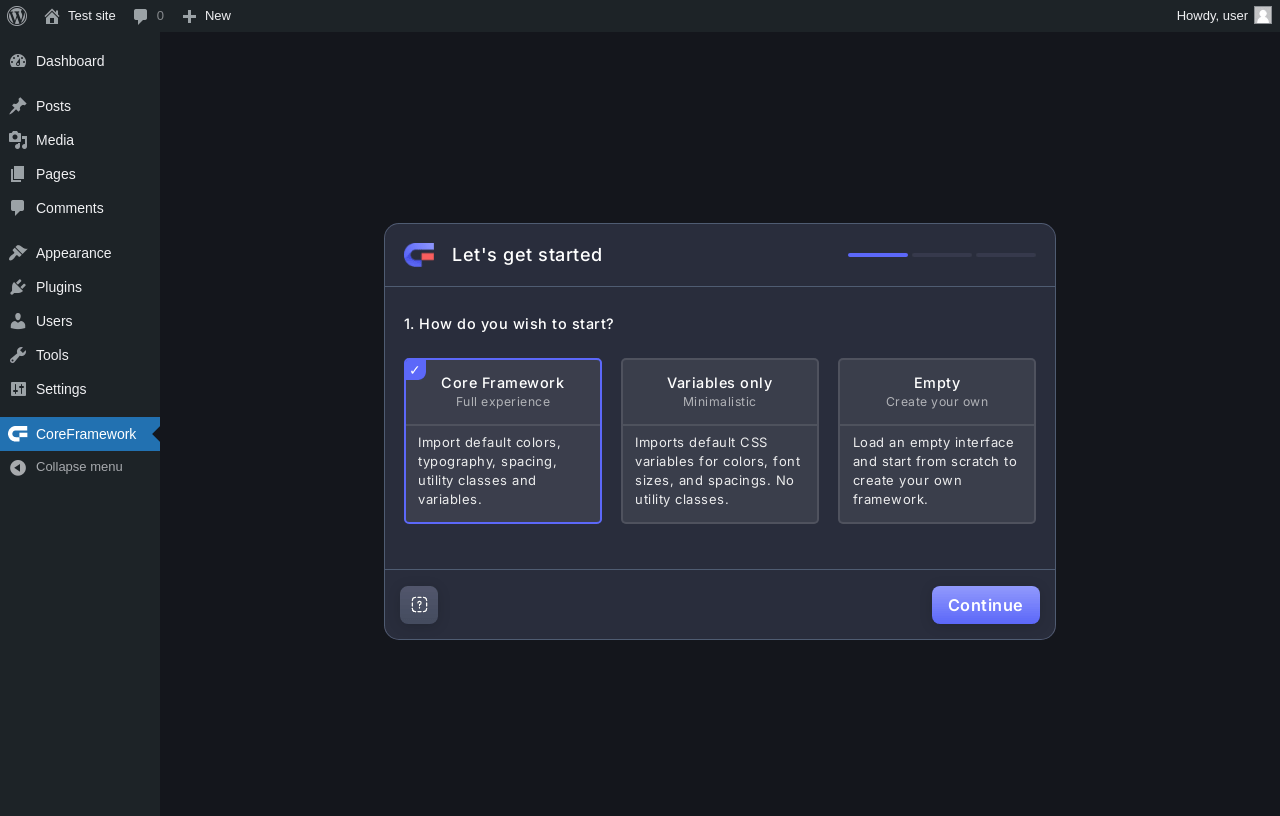Click the user avatar in the admin bar

pyautogui.click(x=1262, y=15)
